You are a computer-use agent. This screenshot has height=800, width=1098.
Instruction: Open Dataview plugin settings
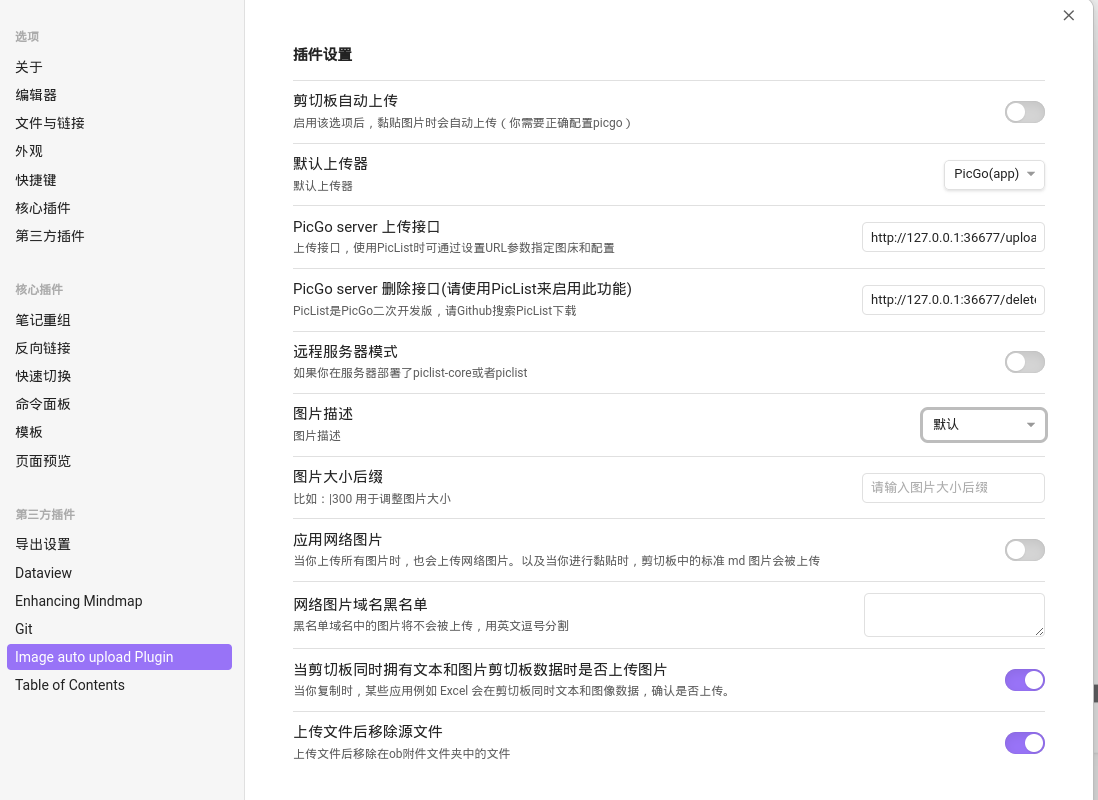pyautogui.click(x=44, y=573)
